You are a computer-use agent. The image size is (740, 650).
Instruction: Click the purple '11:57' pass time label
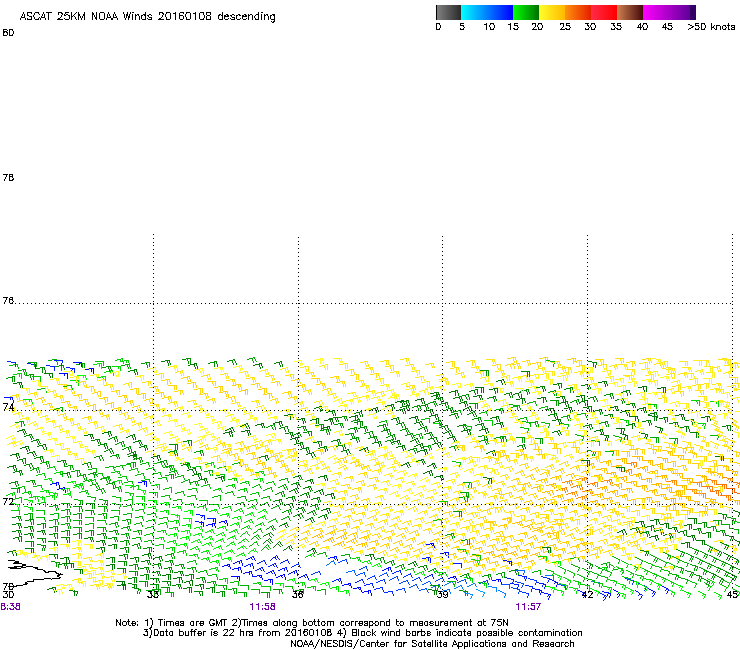pos(528,607)
